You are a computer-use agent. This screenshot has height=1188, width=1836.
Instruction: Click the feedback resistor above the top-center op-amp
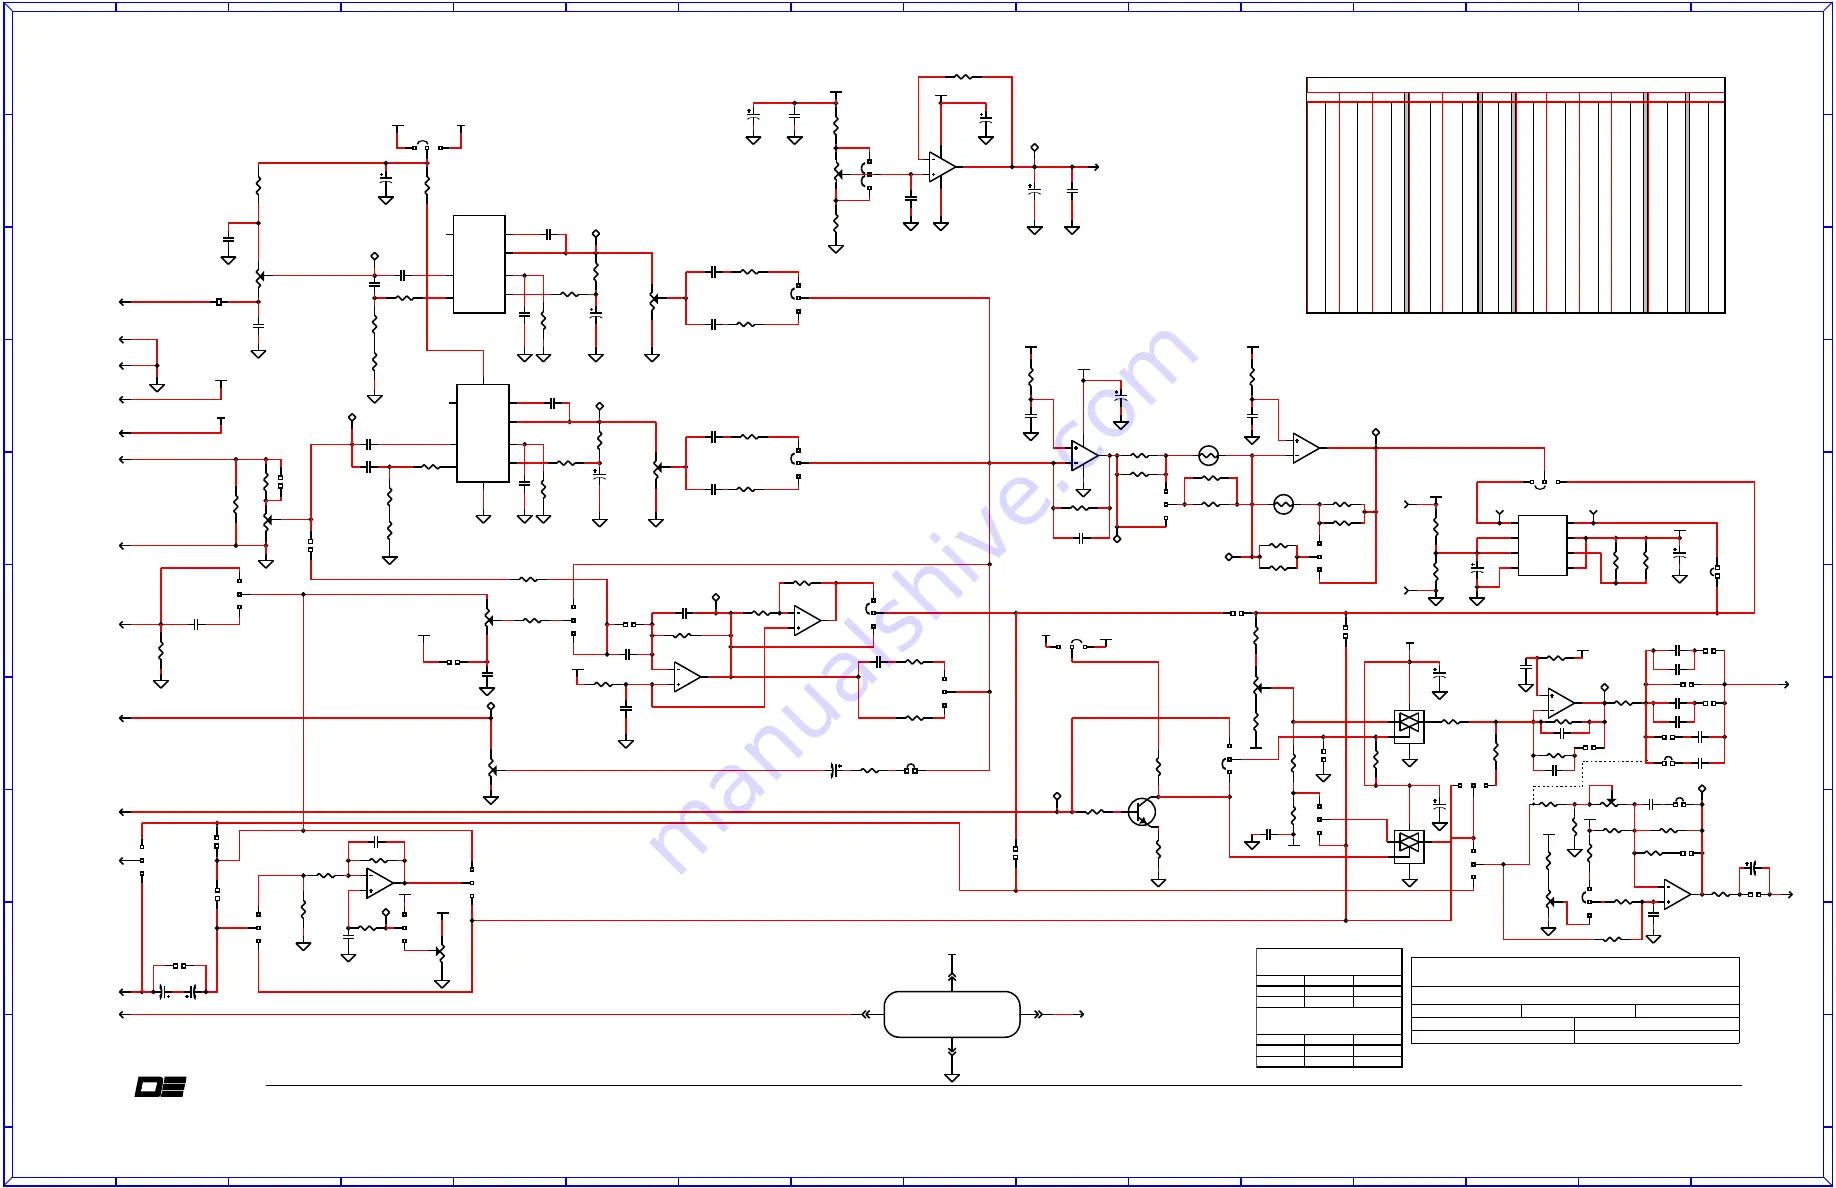[964, 77]
